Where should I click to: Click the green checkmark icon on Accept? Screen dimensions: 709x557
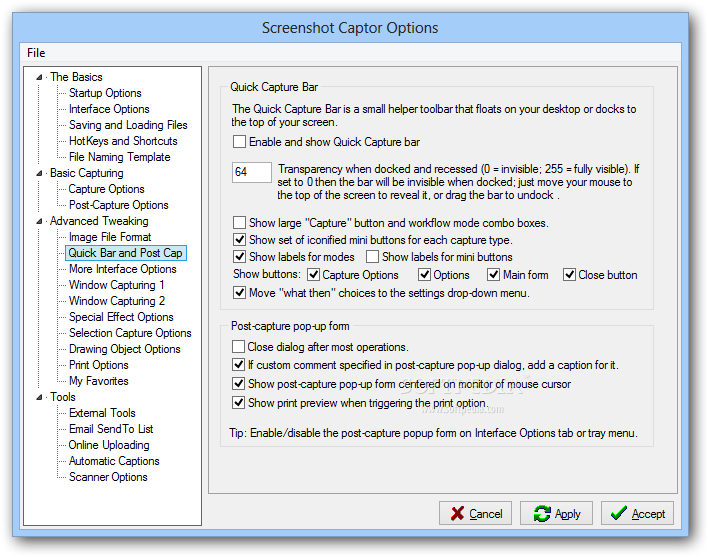(x=618, y=513)
